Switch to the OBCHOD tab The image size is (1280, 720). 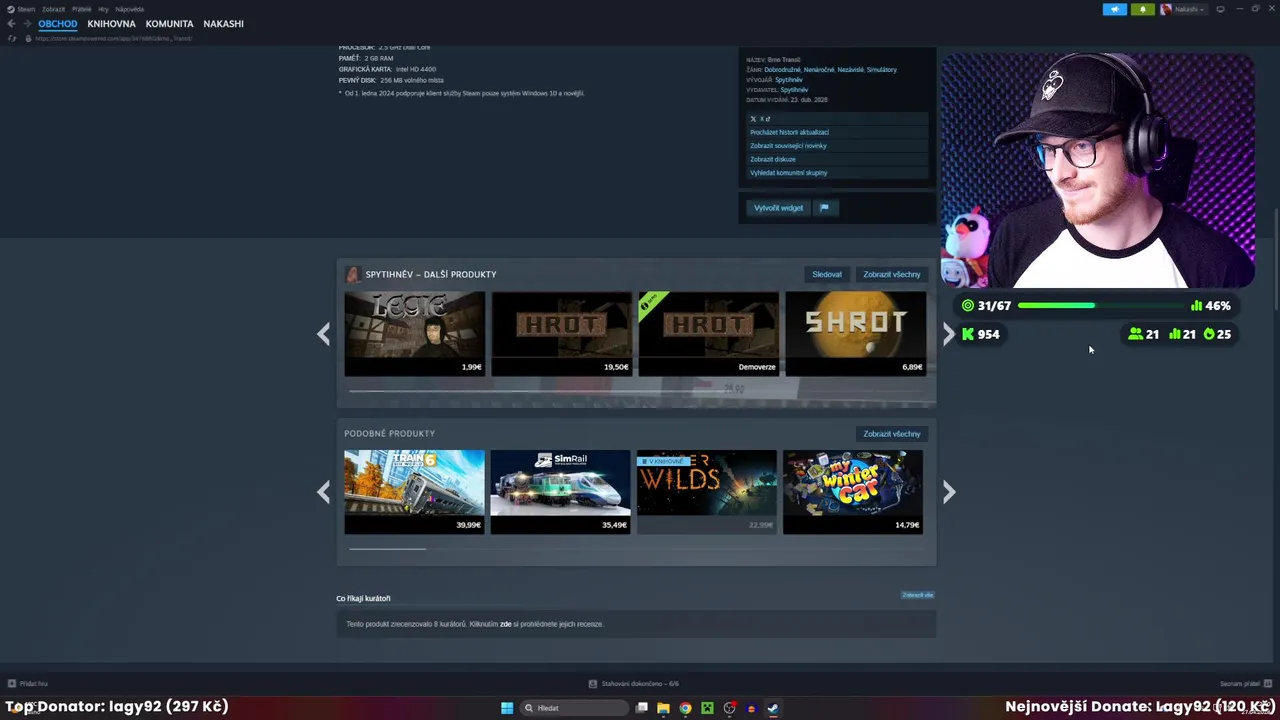coord(58,24)
